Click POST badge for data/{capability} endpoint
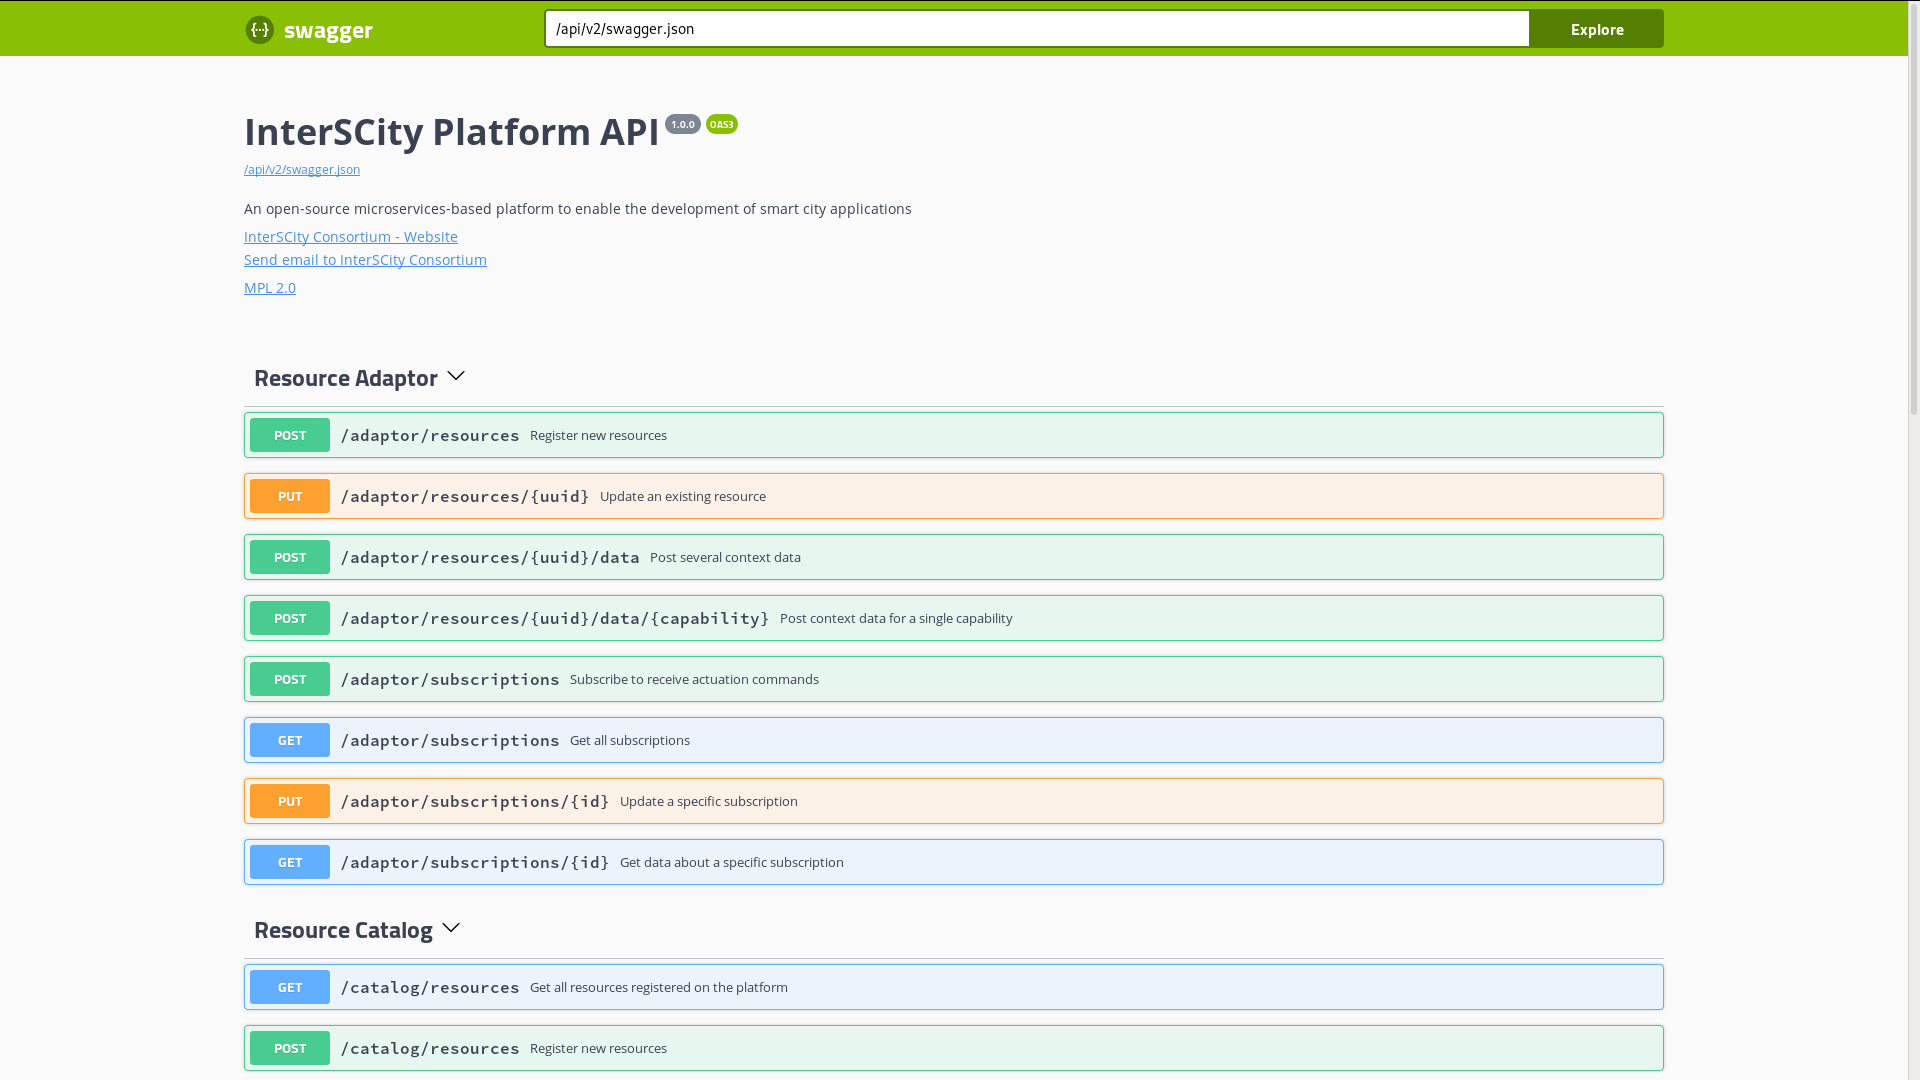Screen dimensions: 1920x1080 click(x=290, y=619)
